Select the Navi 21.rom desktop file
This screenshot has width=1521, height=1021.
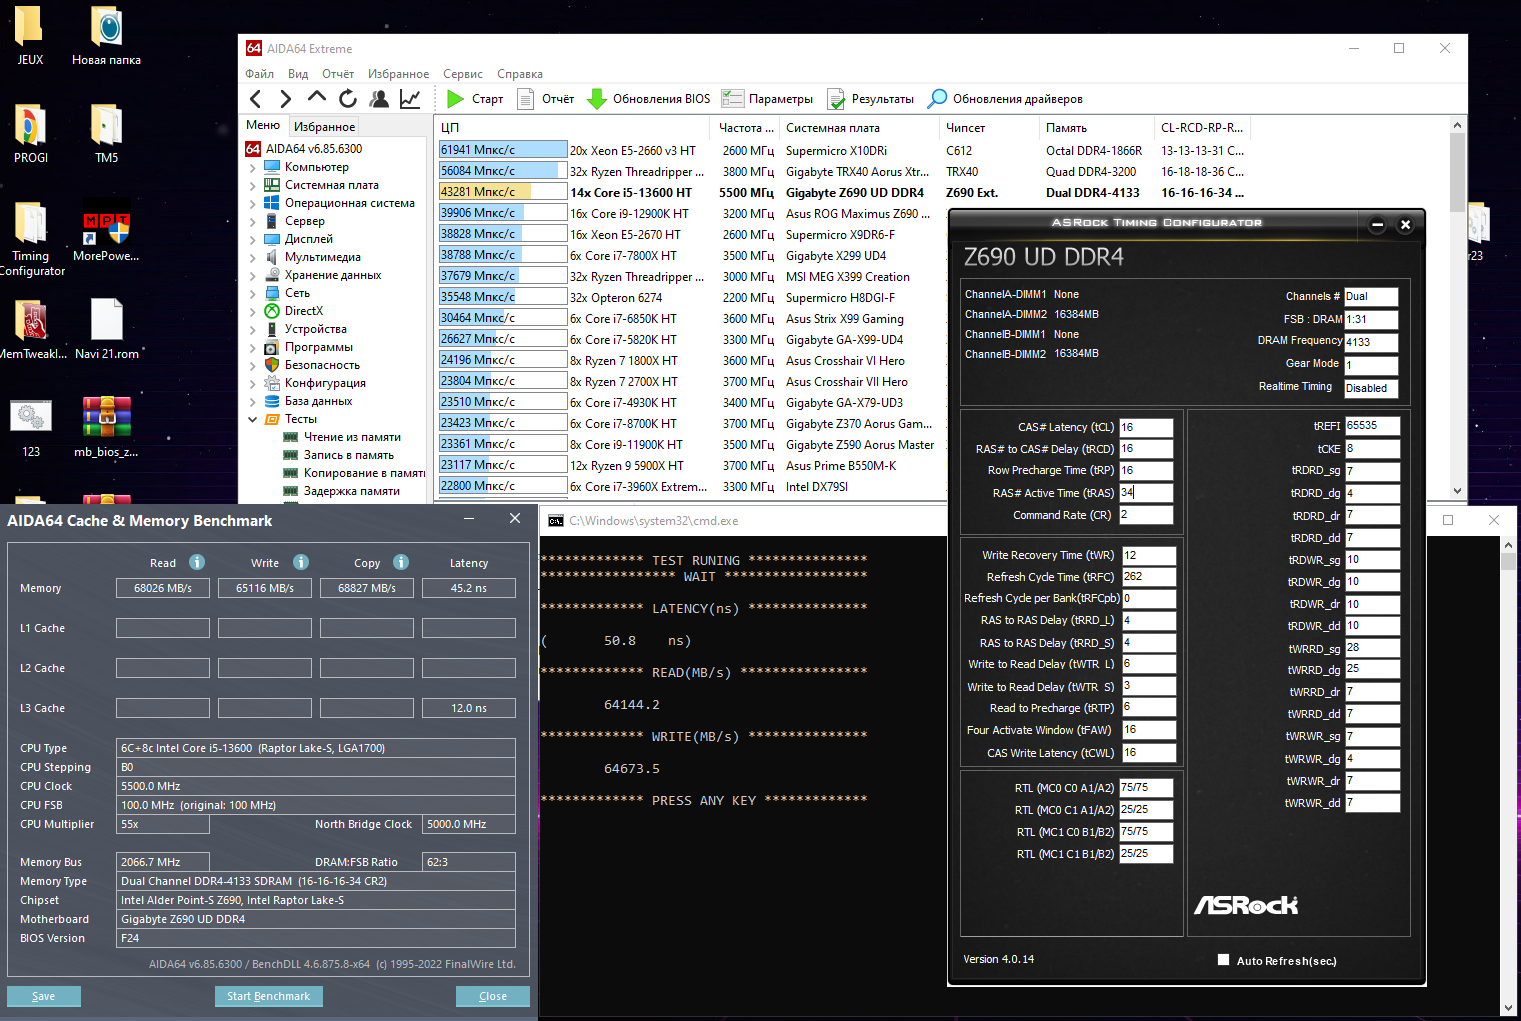point(106,330)
